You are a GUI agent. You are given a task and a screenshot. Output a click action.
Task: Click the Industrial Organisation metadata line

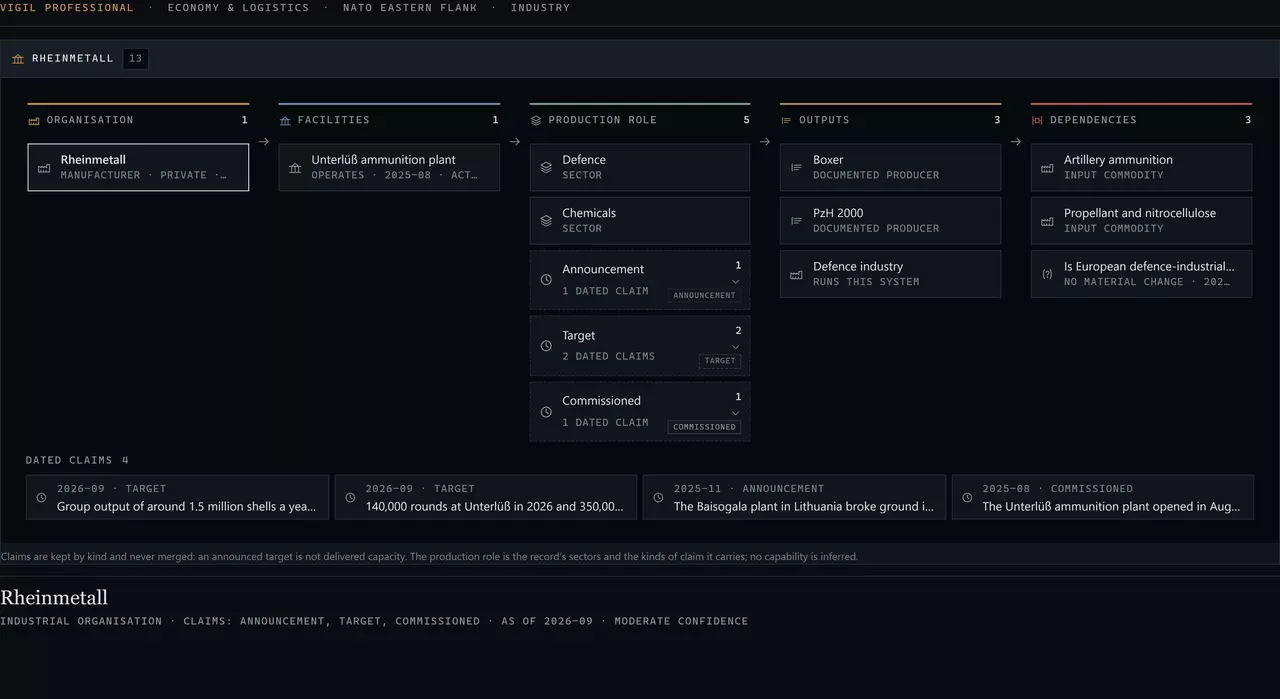(374, 621)
